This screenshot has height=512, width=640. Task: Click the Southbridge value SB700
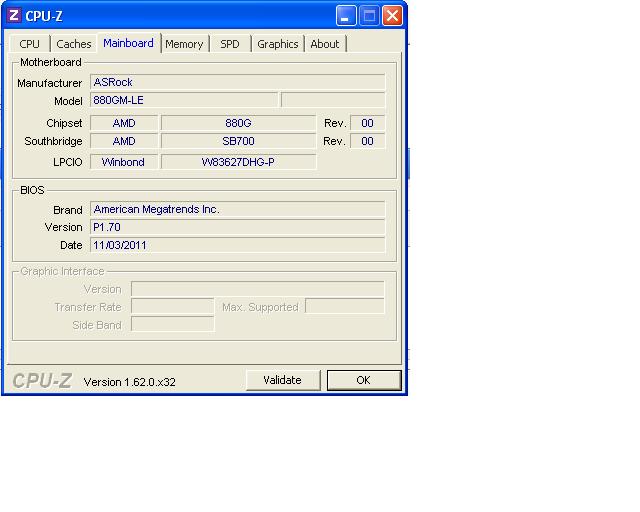point(238,141)
